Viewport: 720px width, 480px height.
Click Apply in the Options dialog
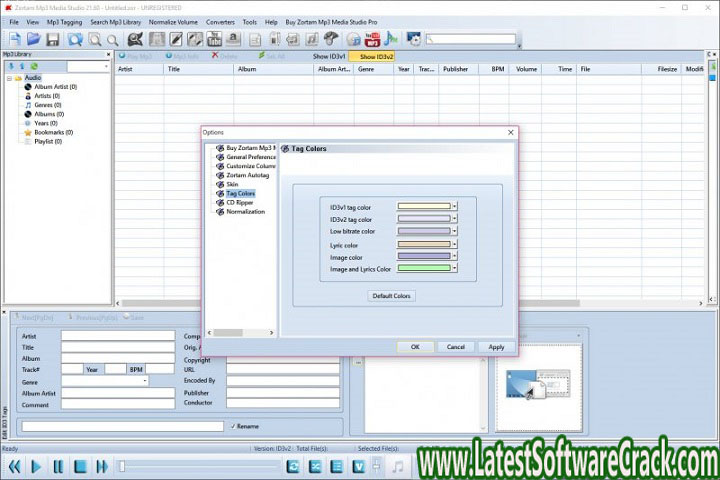pyautogui.click(x=496, y=347)
